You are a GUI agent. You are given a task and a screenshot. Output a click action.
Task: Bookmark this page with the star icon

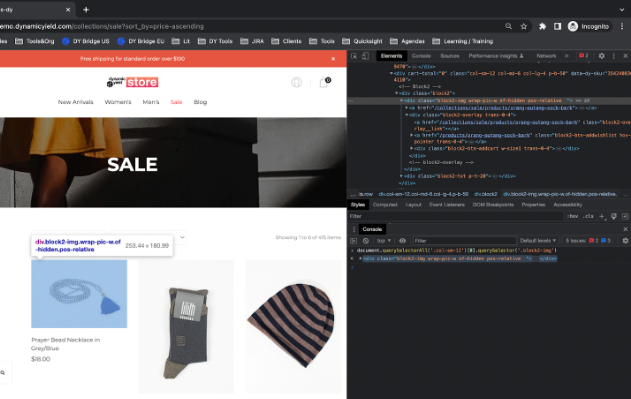[524, 26]
